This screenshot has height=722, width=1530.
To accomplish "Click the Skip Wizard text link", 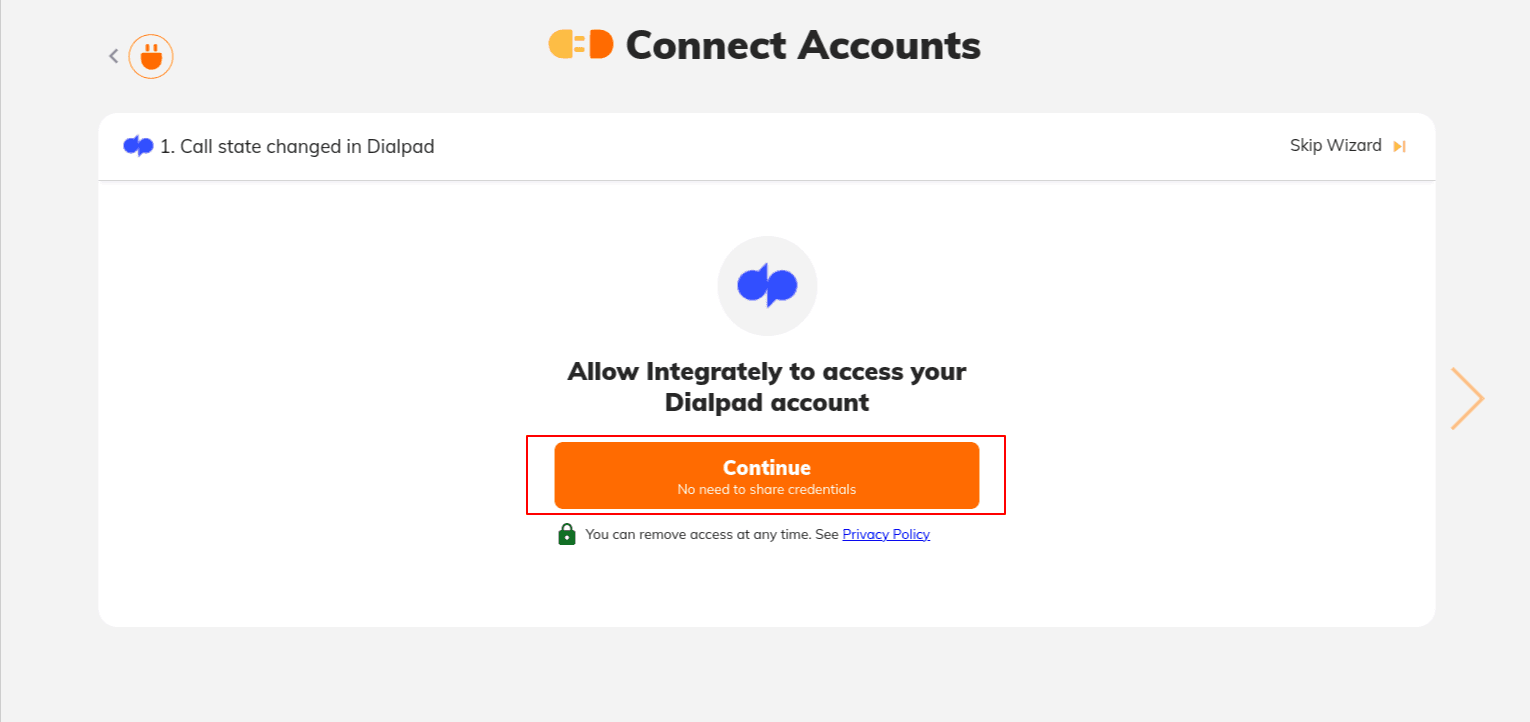I will tap(1335, 146).
